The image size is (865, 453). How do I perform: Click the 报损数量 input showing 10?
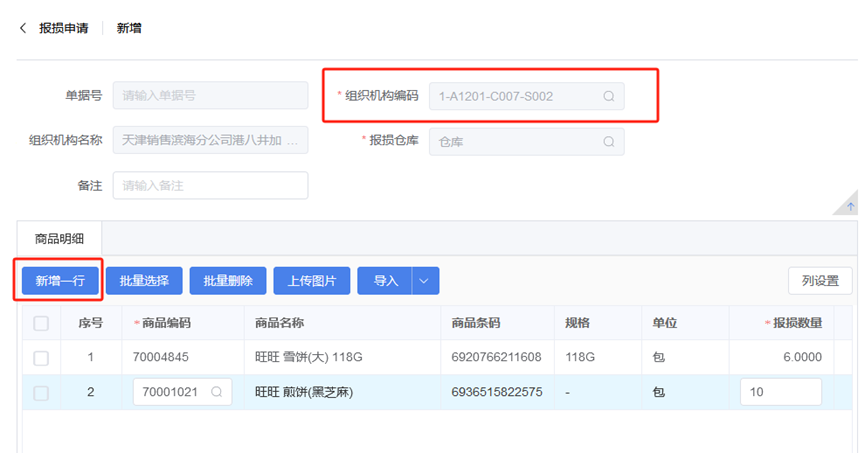780,393
